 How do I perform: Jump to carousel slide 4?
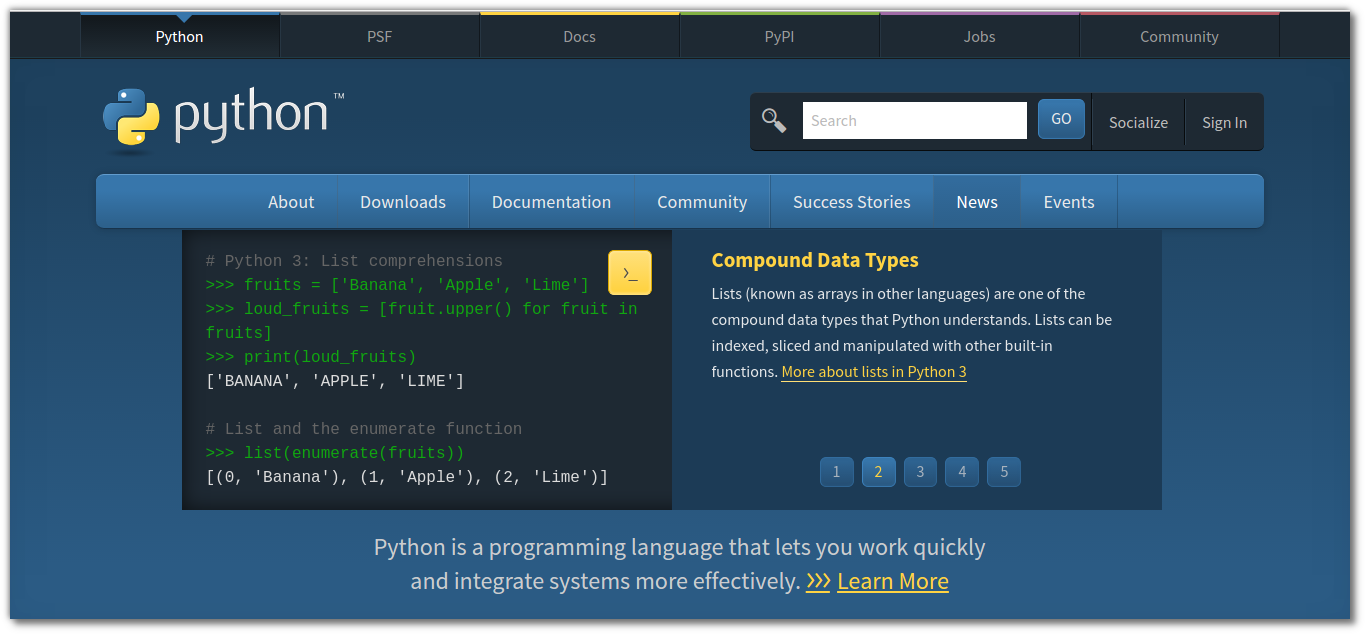click(x=962, y=472)
